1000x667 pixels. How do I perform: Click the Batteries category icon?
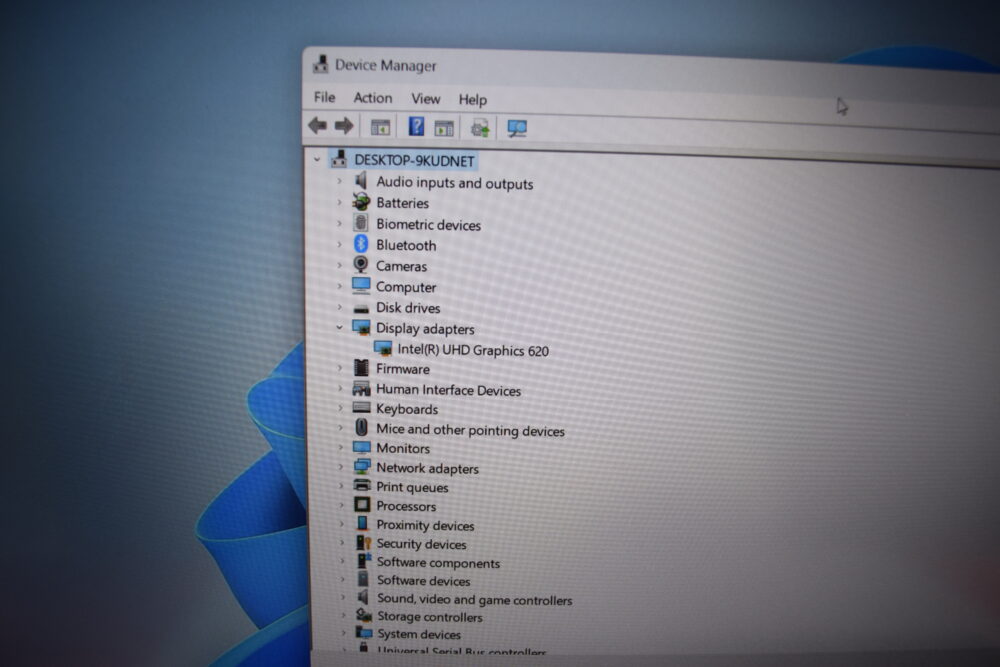pos(361,202)
